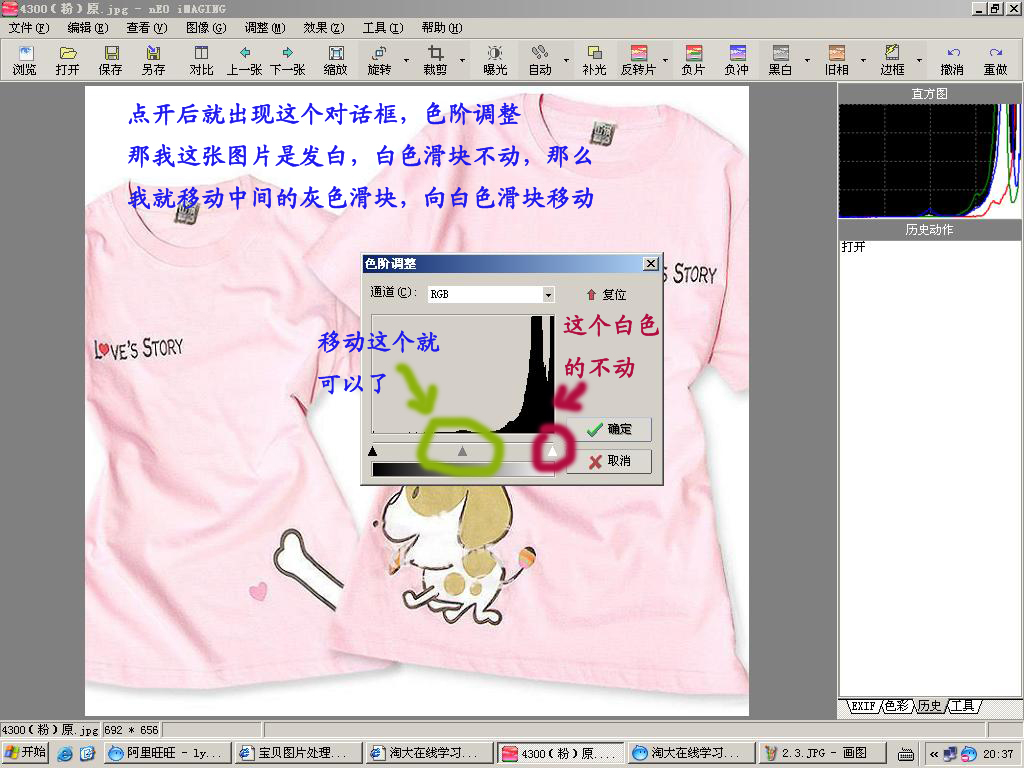Click the 692 * 656 size in status bar
This screenshot has width=1024, height=768.
point(131,729)
